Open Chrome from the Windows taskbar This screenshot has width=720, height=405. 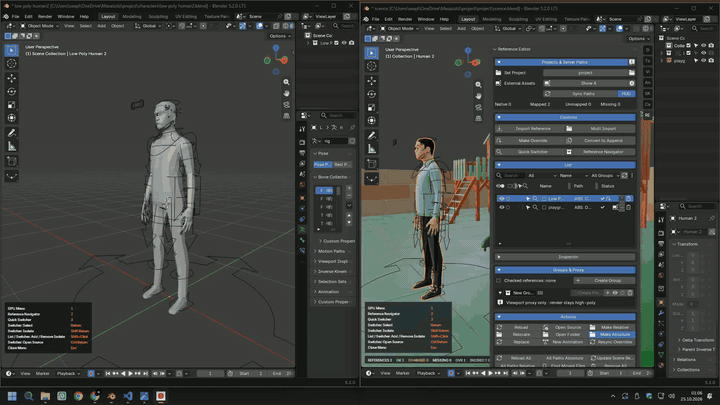click(x=78, y=396)
